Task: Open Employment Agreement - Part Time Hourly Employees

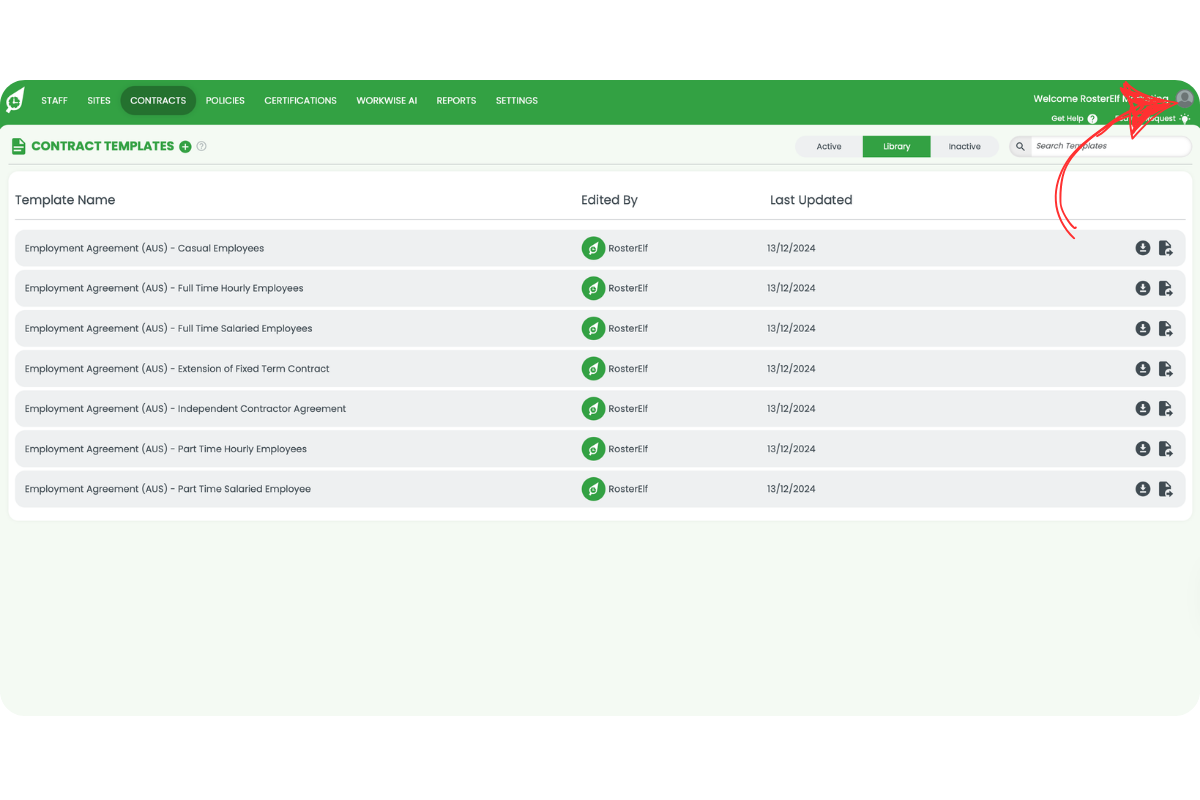Action: (x=166, y=449)
